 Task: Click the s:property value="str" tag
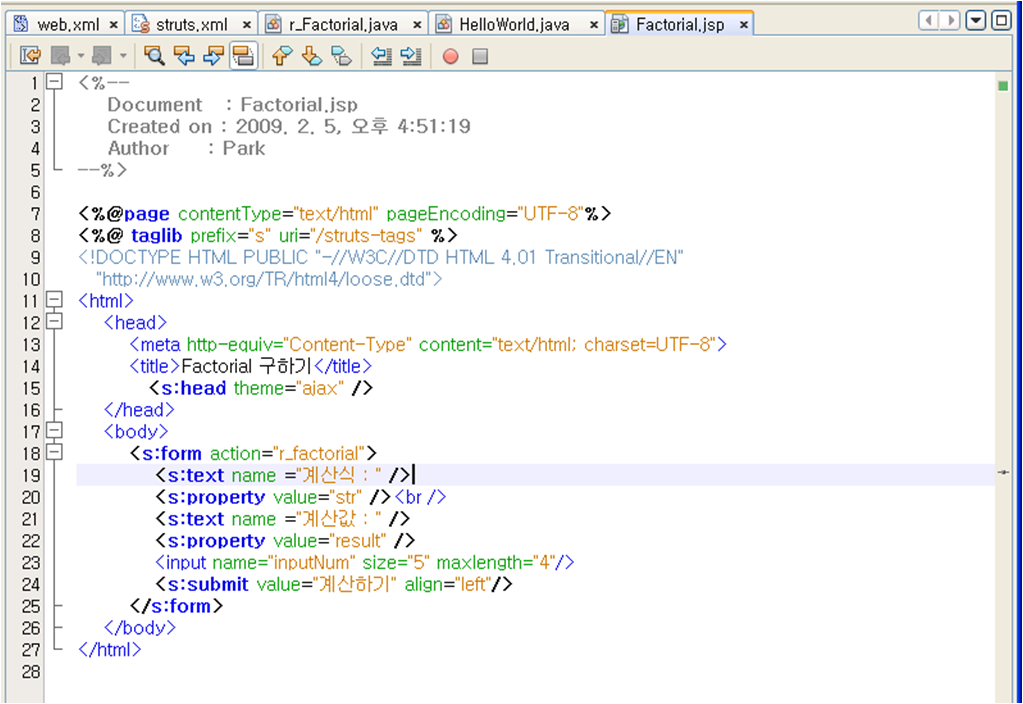[x=273, y=497]
